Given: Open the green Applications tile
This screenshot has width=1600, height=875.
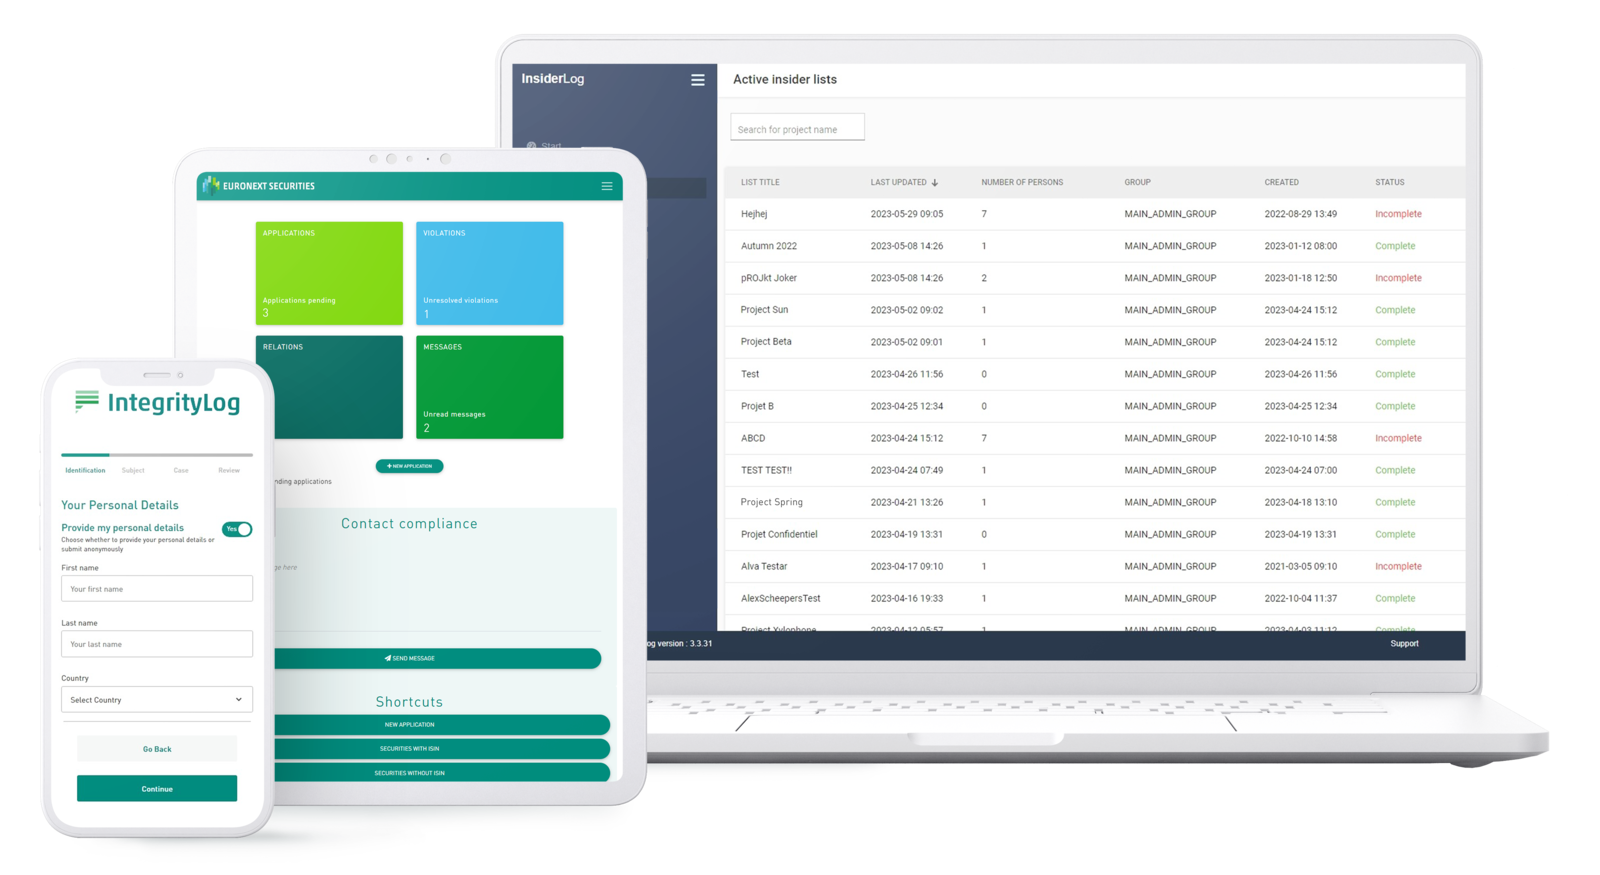Looking at the screenshot, I should pos(329,273).
